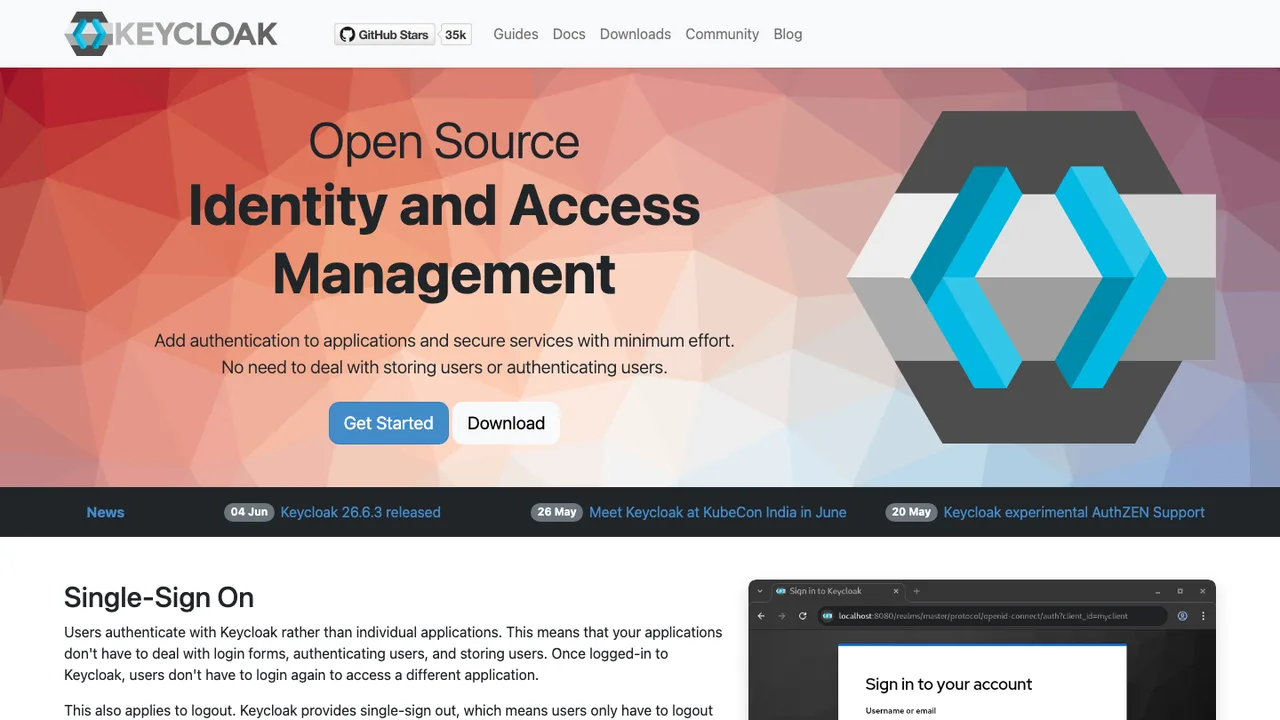Click the paragraph starting 'This also applies to logout'
This screenshot has height=720, width=1280.
[389, 710]
